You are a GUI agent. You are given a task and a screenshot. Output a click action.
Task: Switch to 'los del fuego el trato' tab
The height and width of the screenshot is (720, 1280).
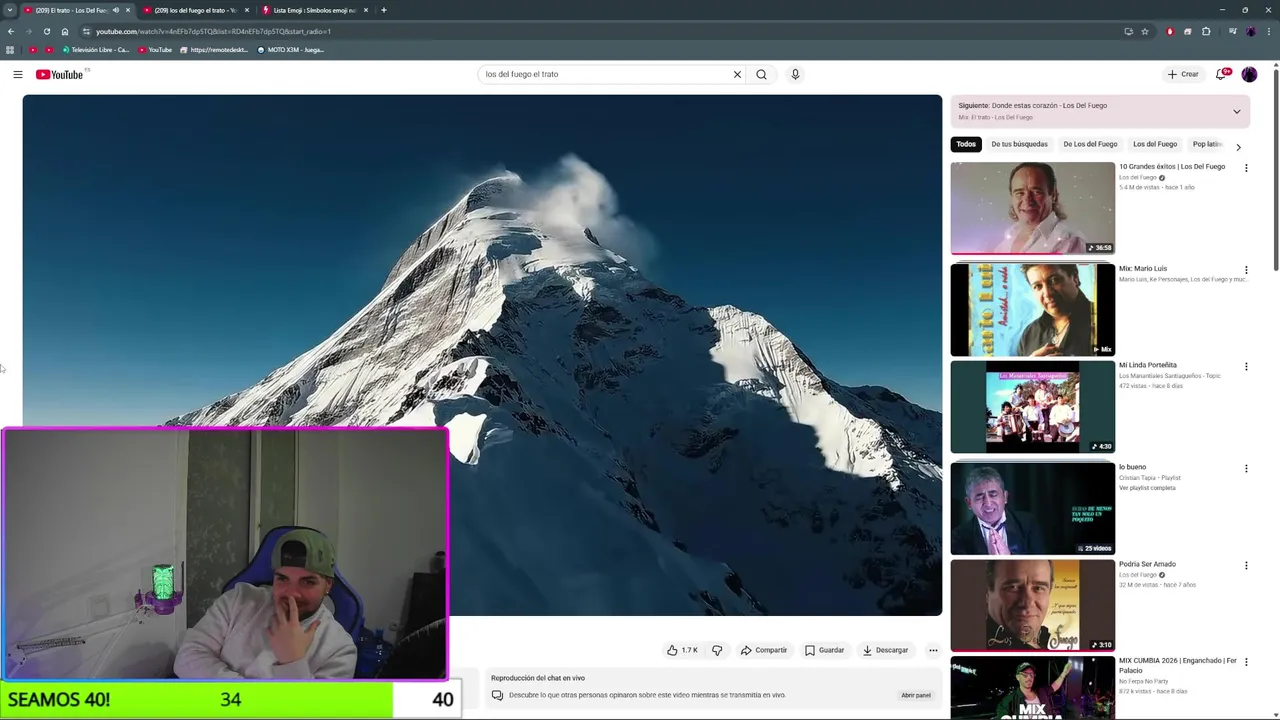[195, 10]
